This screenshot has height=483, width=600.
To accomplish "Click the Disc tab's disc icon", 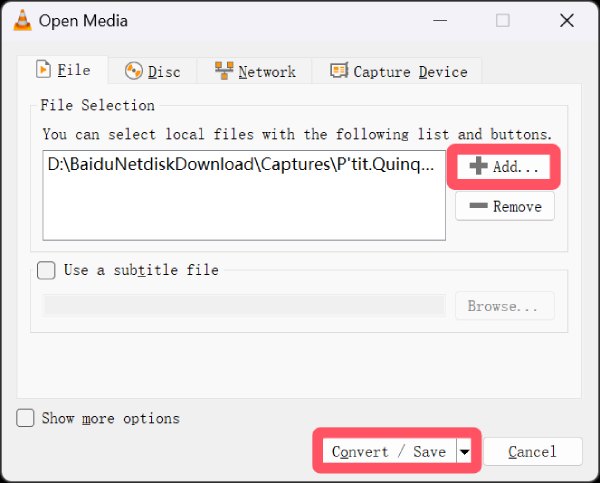I will [133, 71].
